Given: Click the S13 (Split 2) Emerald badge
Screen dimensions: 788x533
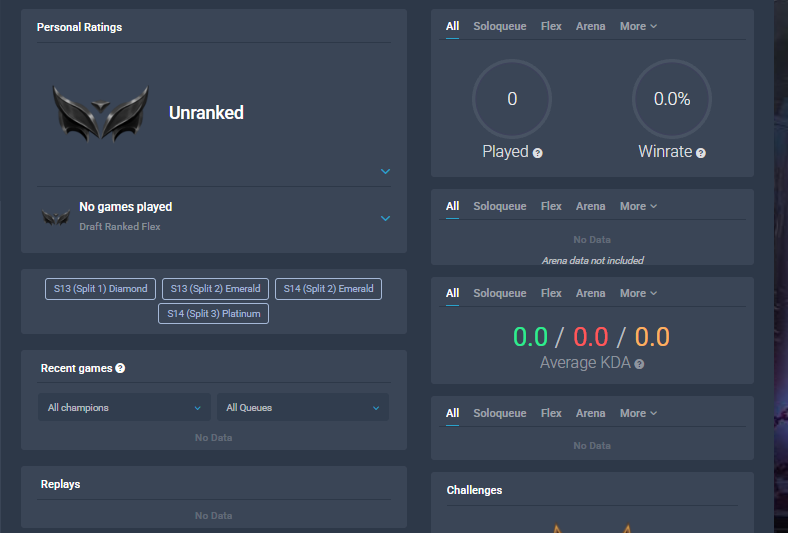Looking at the screenshot, I should click(215, 289).
